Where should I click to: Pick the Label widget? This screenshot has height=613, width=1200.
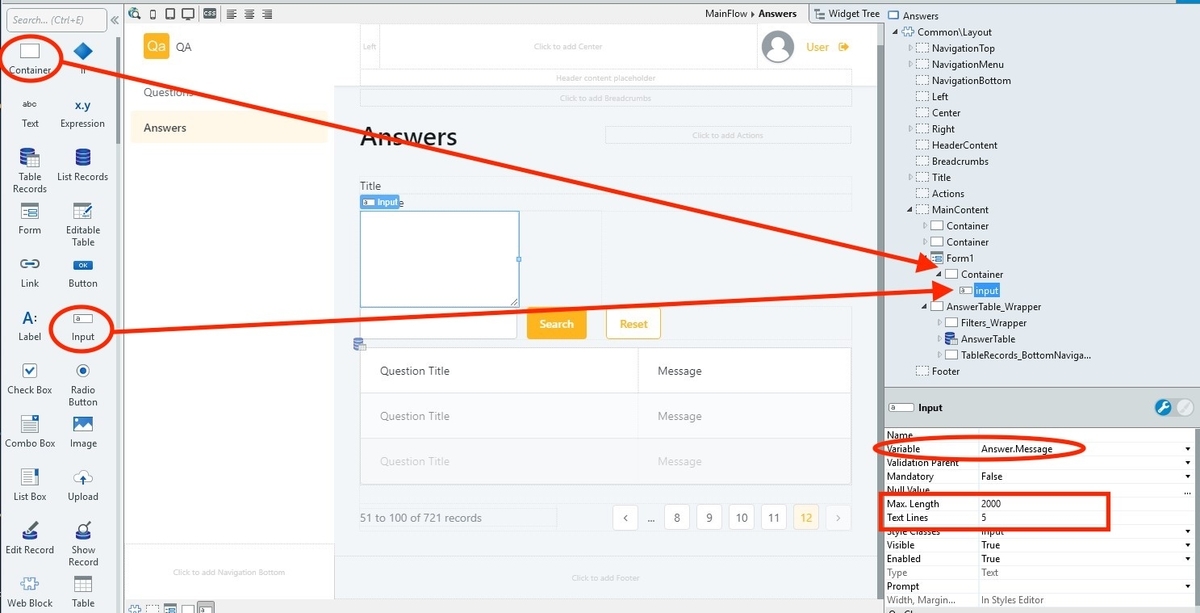tap(30, 325)
